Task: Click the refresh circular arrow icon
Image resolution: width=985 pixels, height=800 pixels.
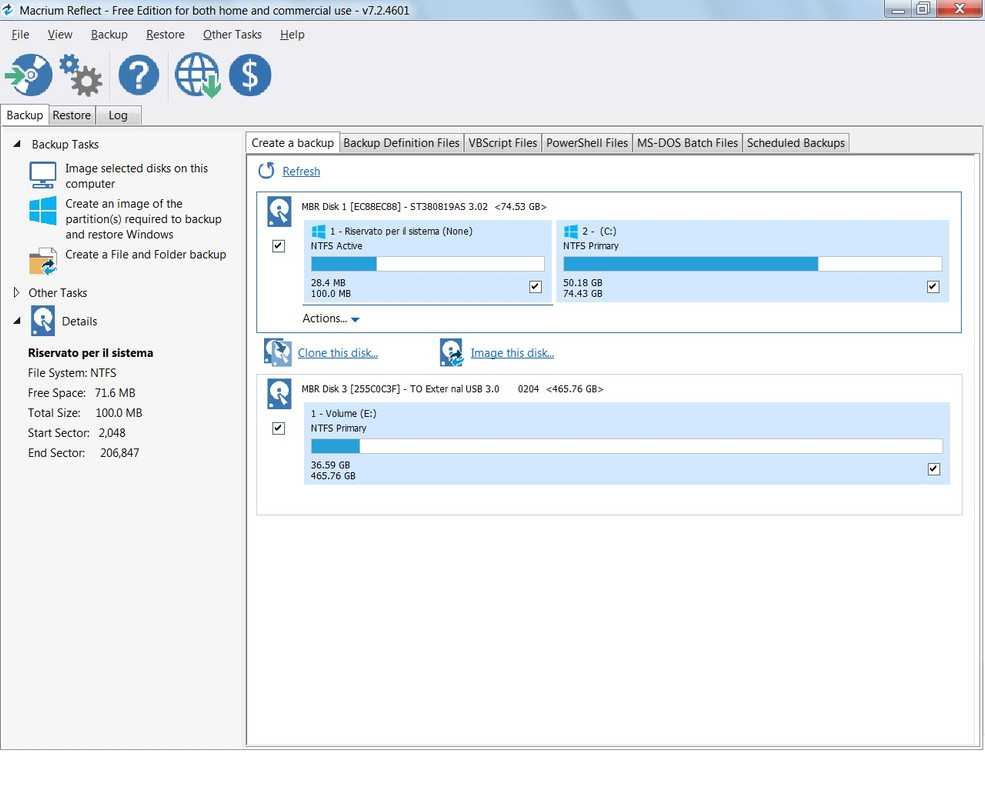Action: click(266, 171)
